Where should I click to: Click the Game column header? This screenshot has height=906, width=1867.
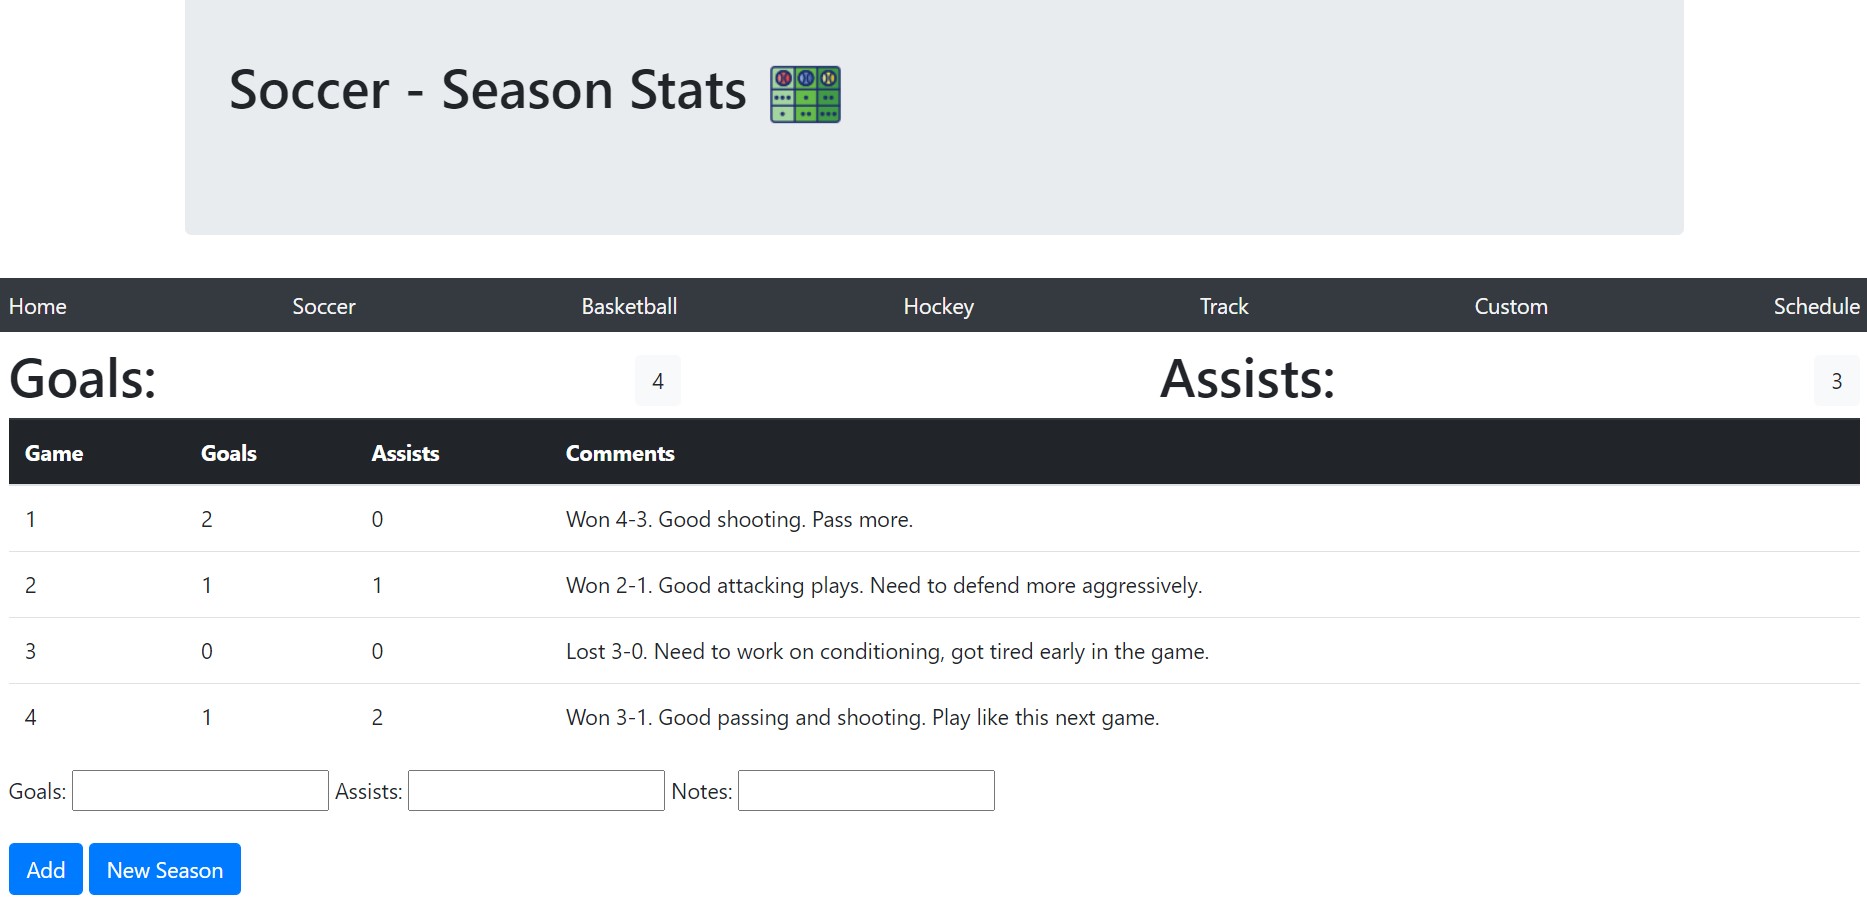[x=54, y=453]
